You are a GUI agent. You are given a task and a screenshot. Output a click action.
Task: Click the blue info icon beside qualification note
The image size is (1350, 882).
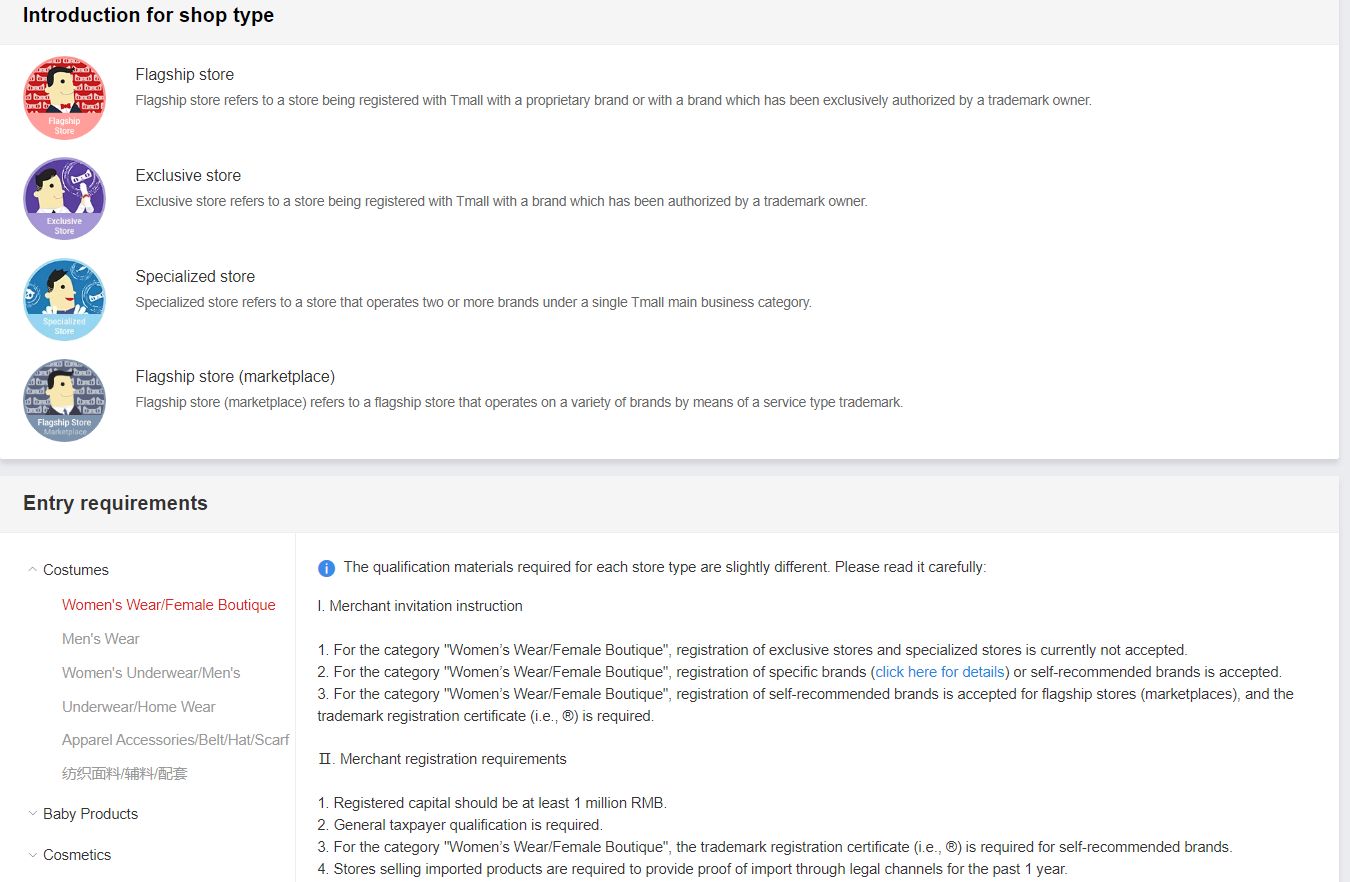coord(326,568)
